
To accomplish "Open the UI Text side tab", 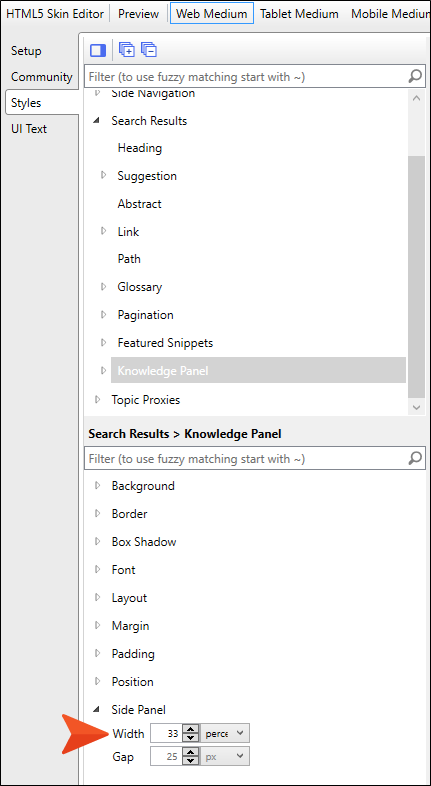I will (29, 129).
